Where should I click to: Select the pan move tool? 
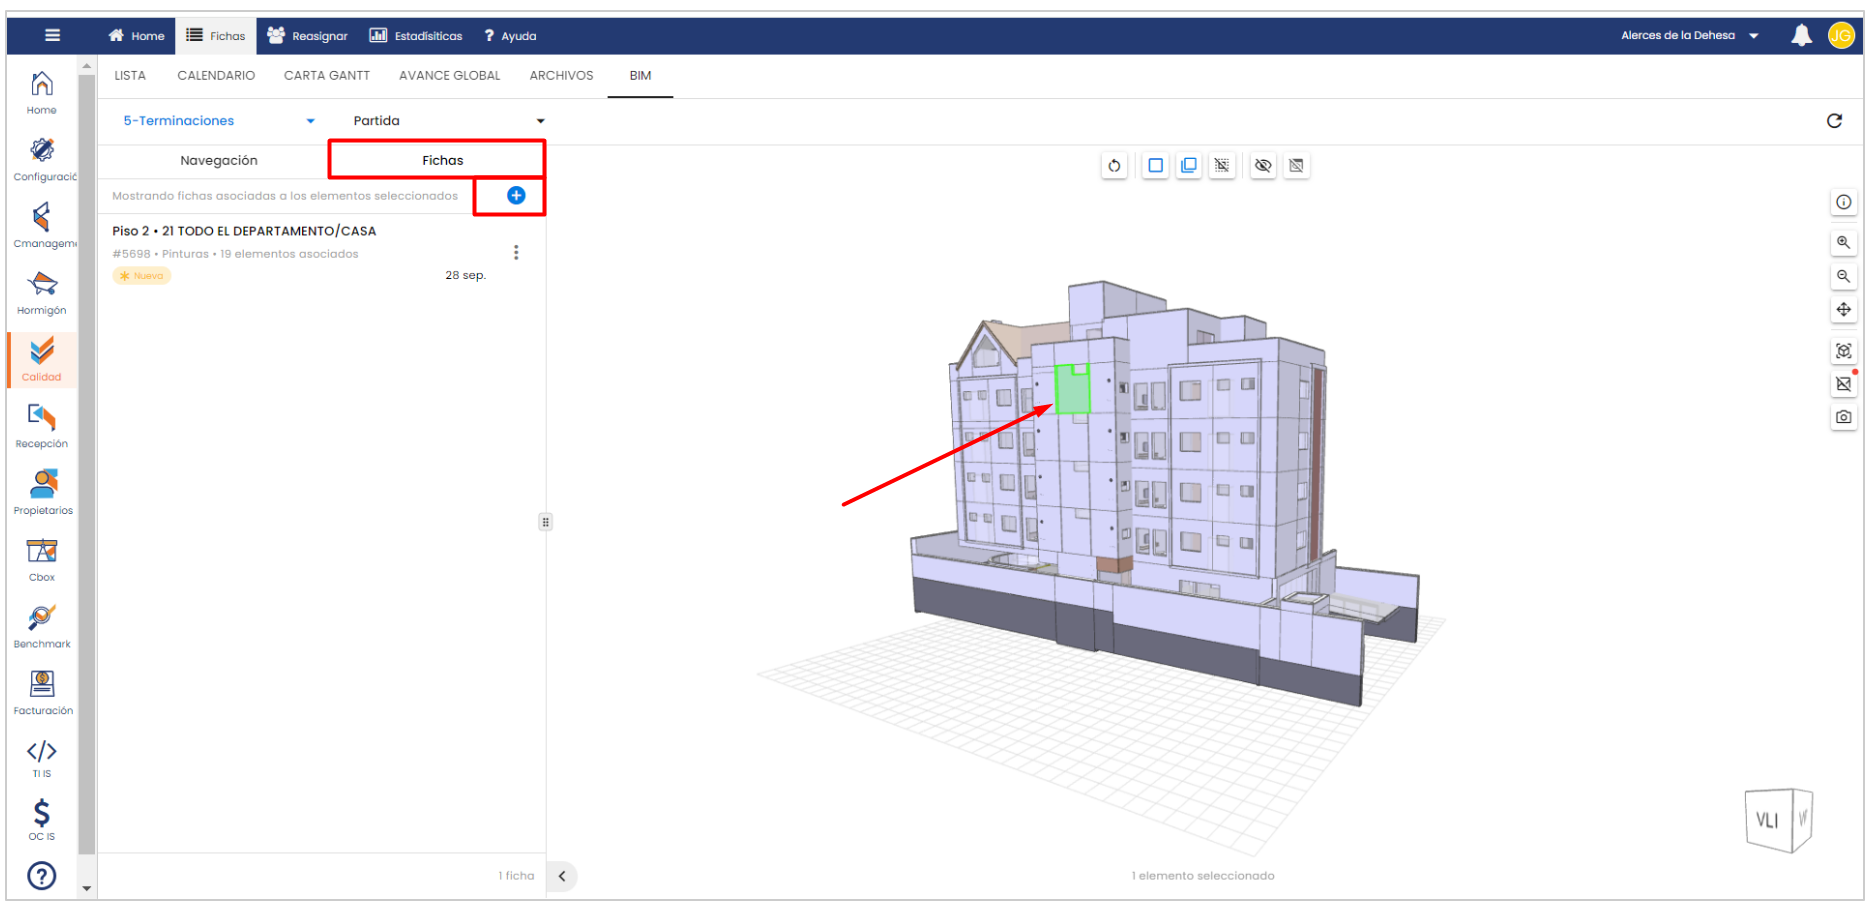(x=1843, y=310)
